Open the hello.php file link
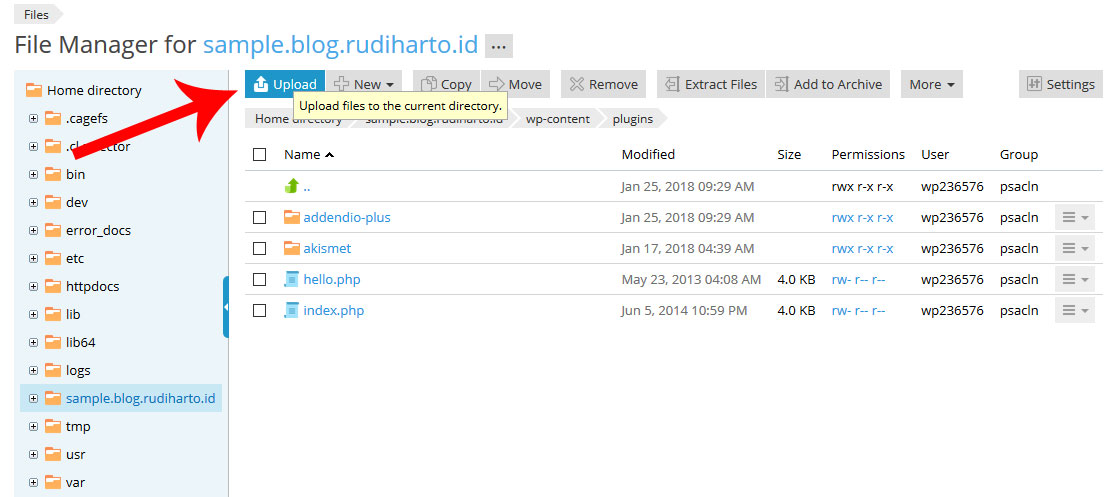This screenshot has height=497, width=1120. tap(332, 279)
